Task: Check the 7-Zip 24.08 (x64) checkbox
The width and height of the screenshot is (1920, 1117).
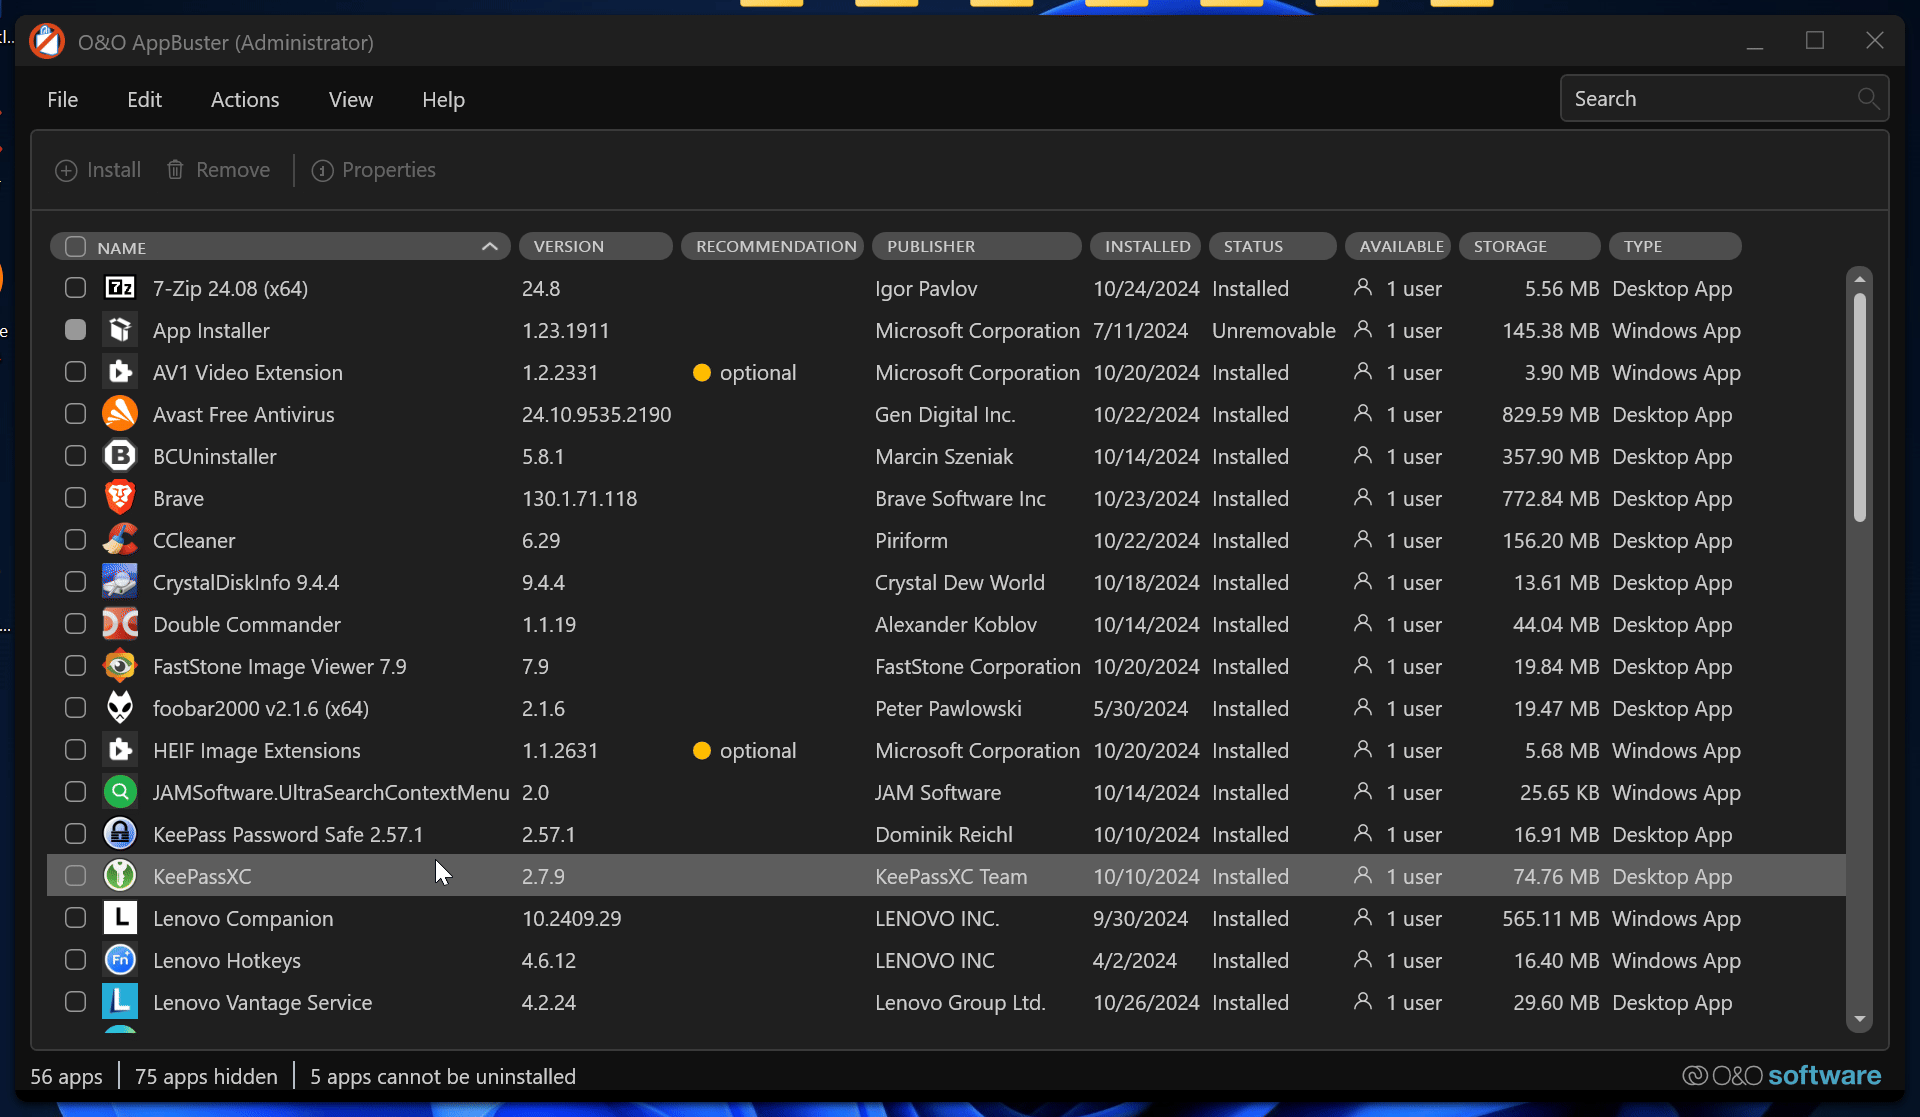Action: pos(75,288)
